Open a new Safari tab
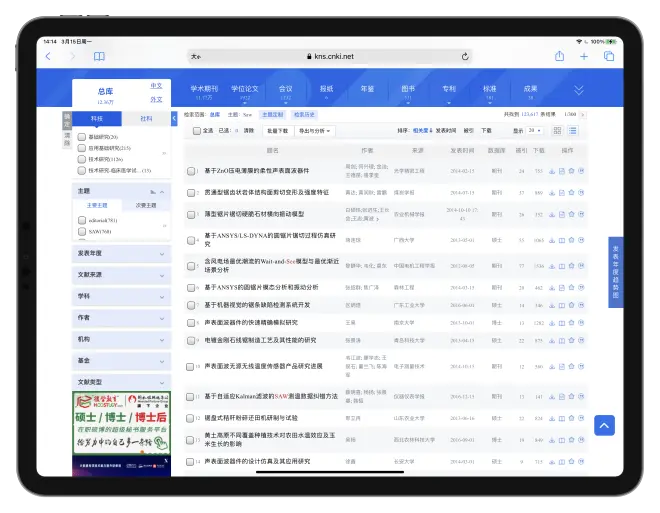 (584, 56)
